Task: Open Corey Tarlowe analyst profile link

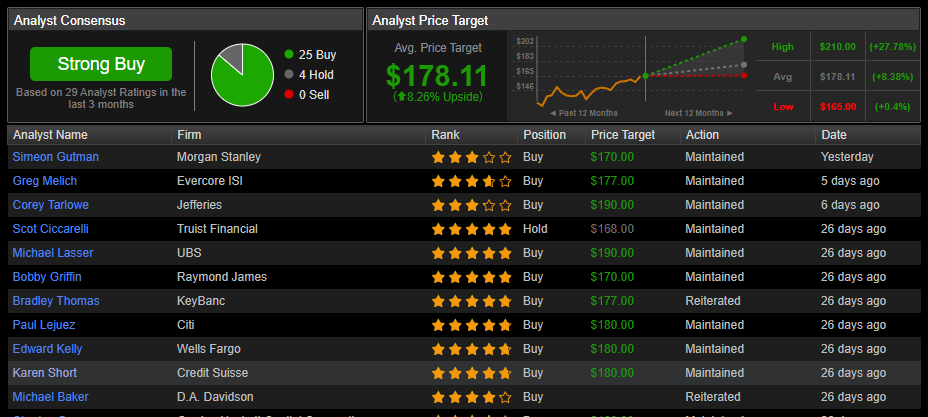Action: (51, 205)
